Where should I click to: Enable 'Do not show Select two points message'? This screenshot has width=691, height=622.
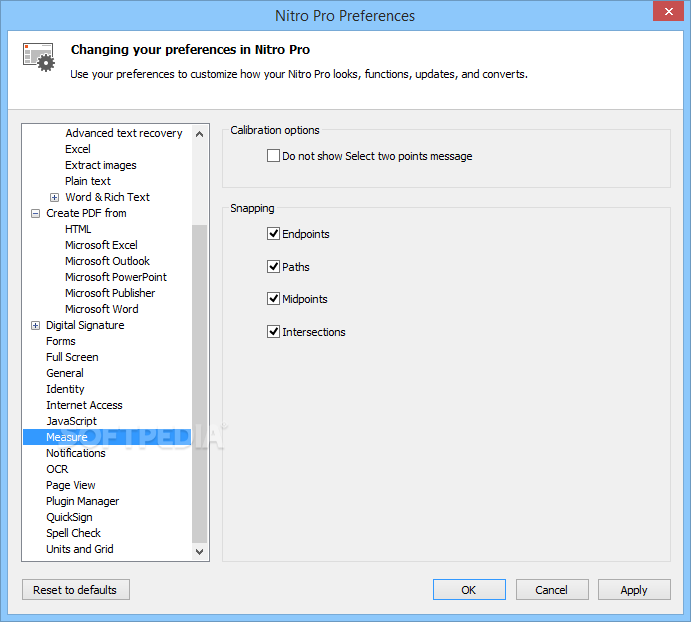tap(273, 156)
